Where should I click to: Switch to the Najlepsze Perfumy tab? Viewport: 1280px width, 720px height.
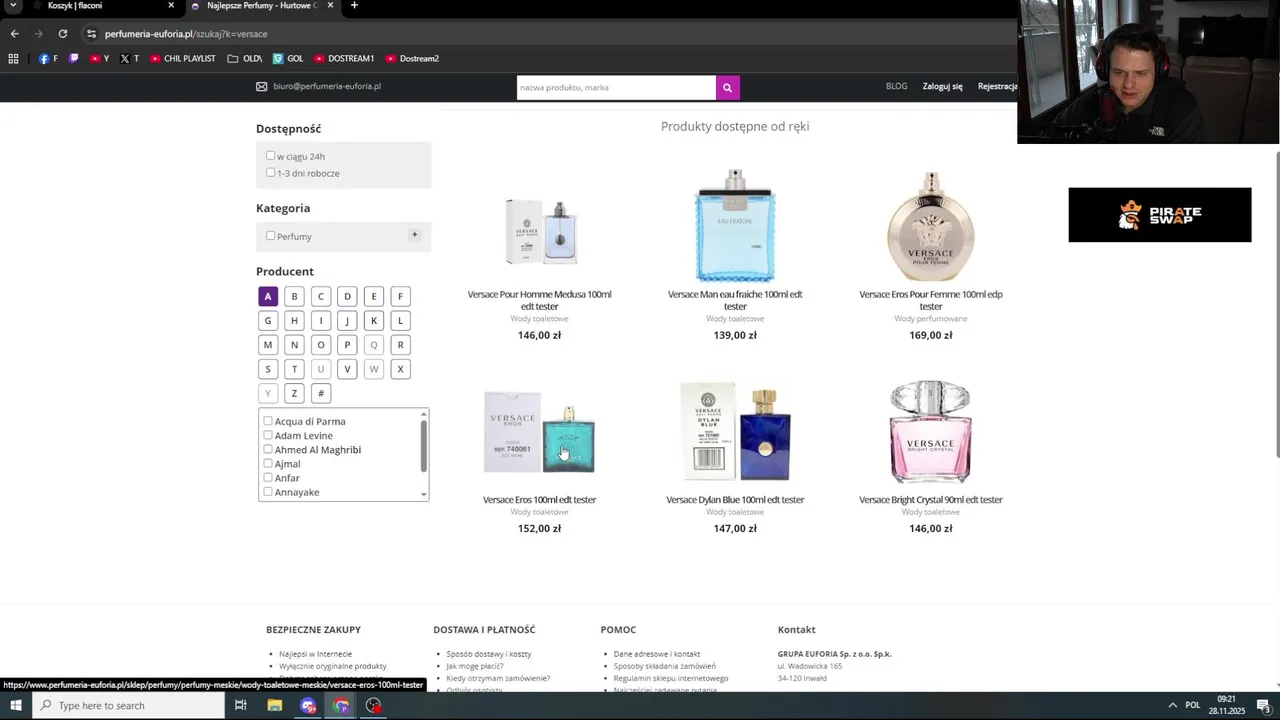262,6
